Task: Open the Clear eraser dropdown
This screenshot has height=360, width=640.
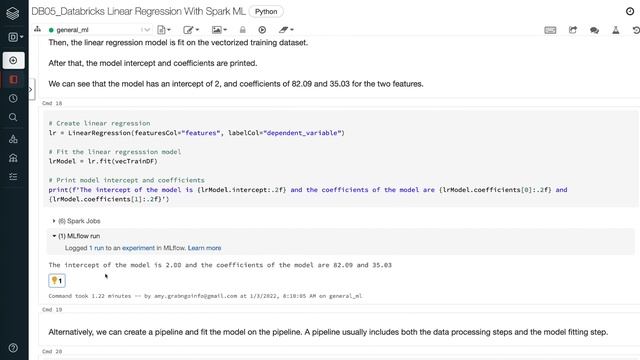Action: 286,30
